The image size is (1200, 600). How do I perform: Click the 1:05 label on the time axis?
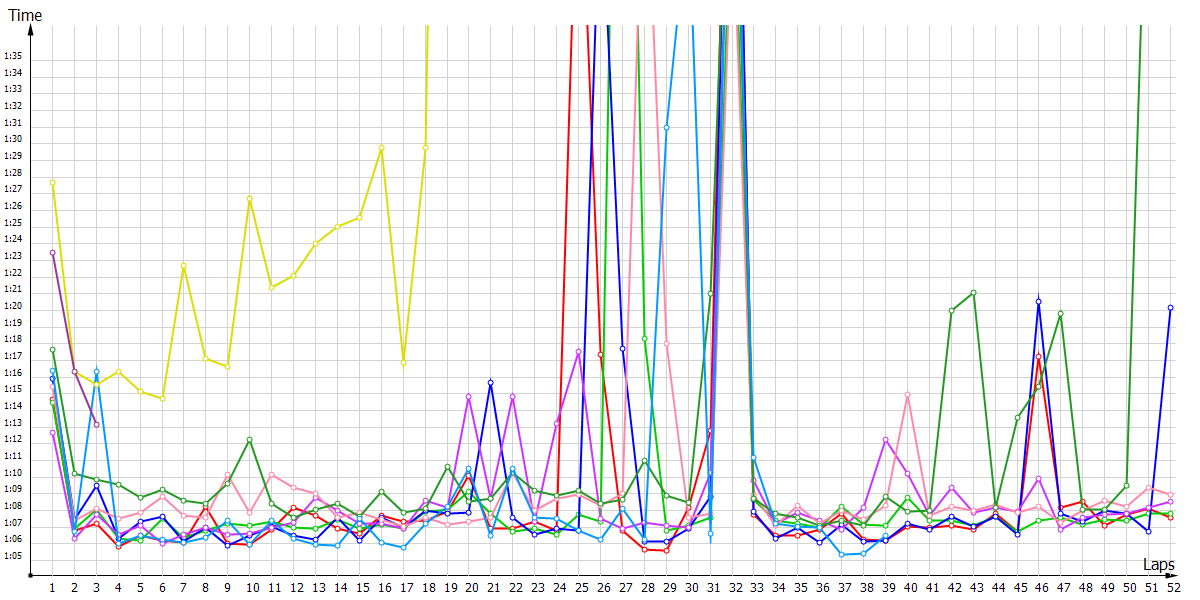pos(13,556)
